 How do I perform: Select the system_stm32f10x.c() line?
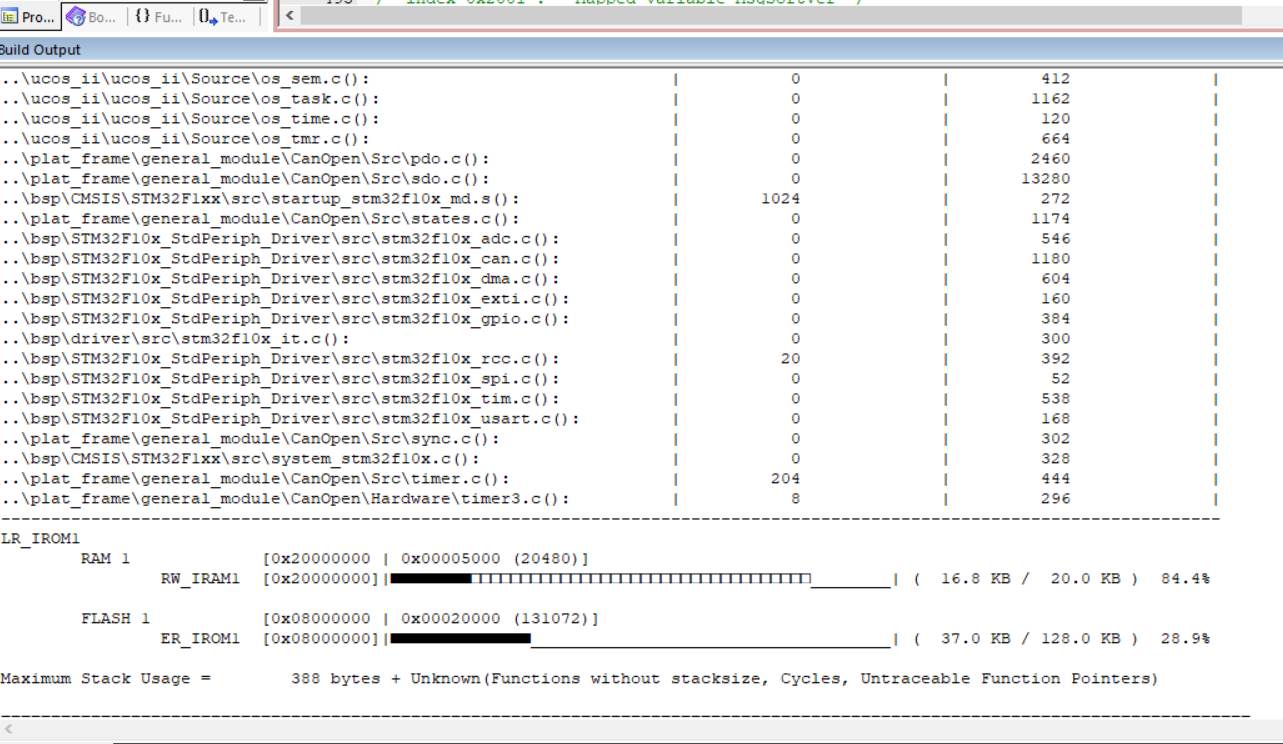point(608,458)
